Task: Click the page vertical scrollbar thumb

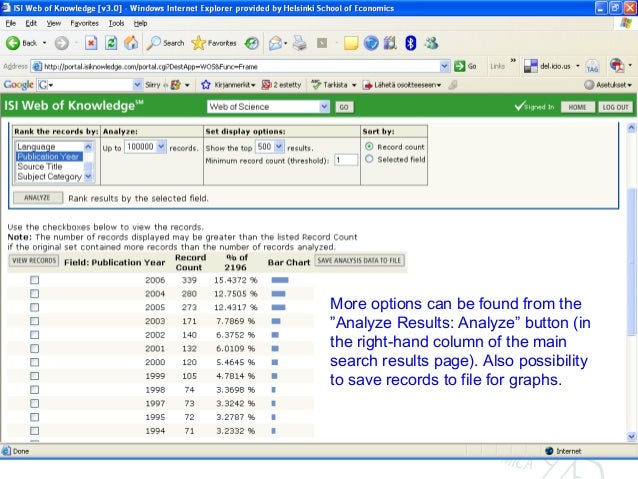Action: click(631, 262)
